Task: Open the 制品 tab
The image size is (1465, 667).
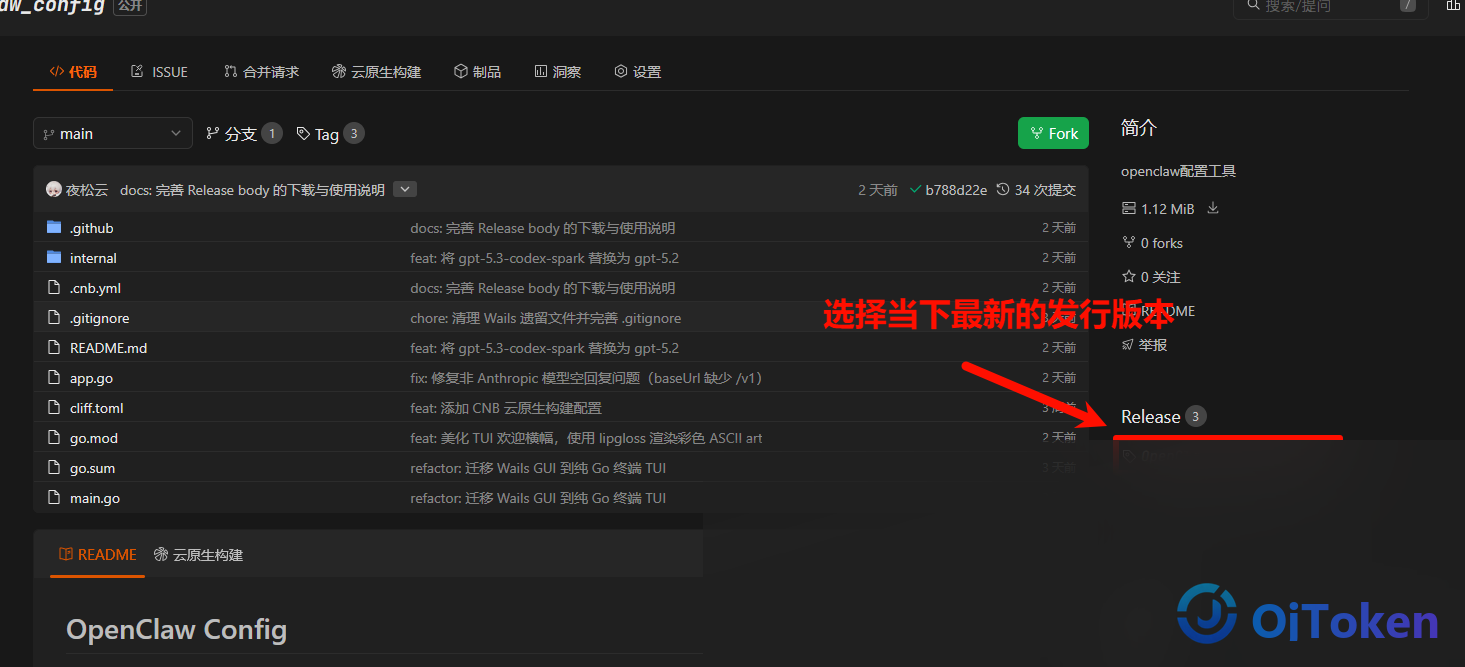Action: click(x=477, y=72)
